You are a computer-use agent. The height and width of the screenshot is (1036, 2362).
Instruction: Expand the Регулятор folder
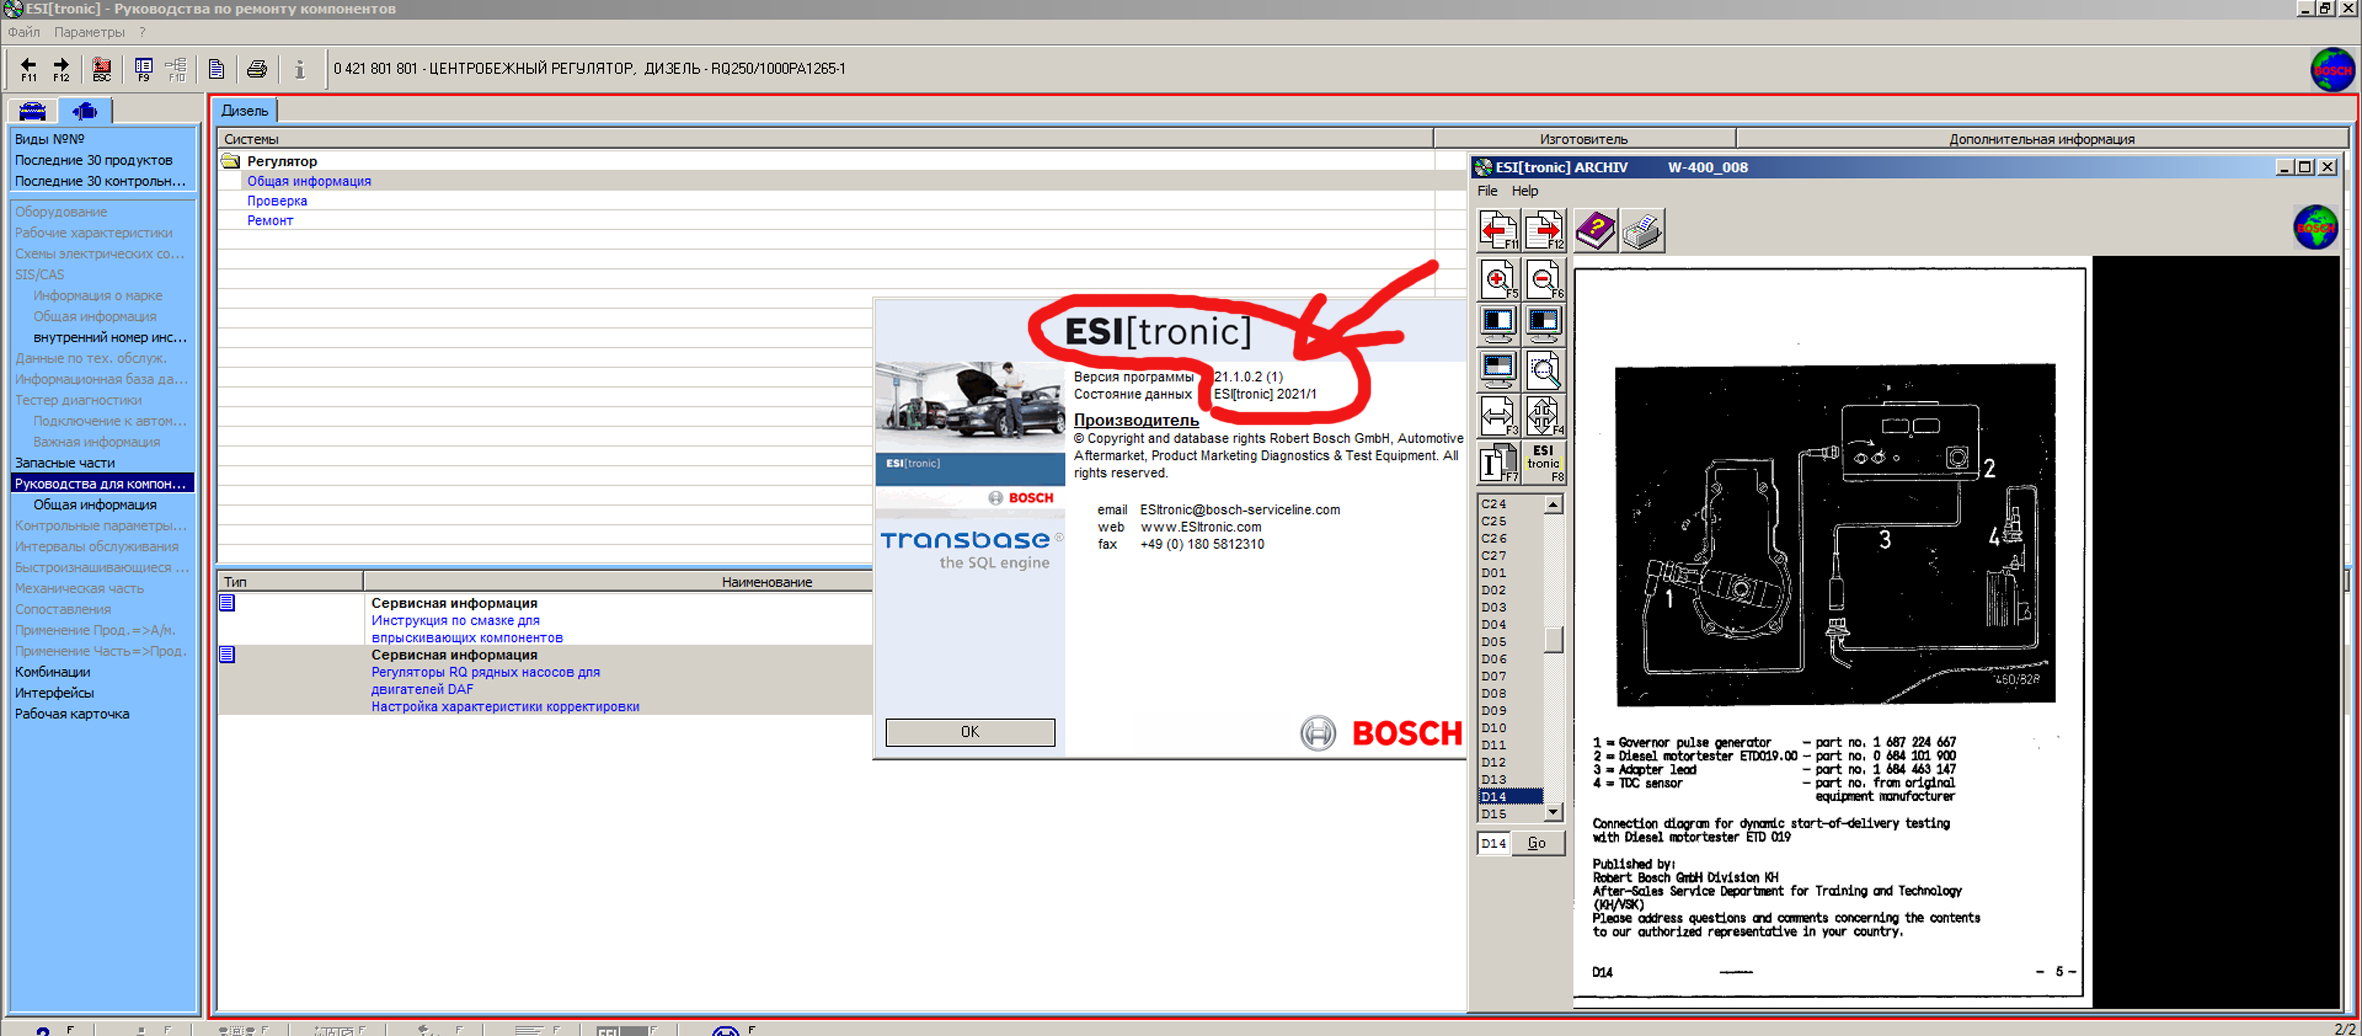[x=231, y=161]
